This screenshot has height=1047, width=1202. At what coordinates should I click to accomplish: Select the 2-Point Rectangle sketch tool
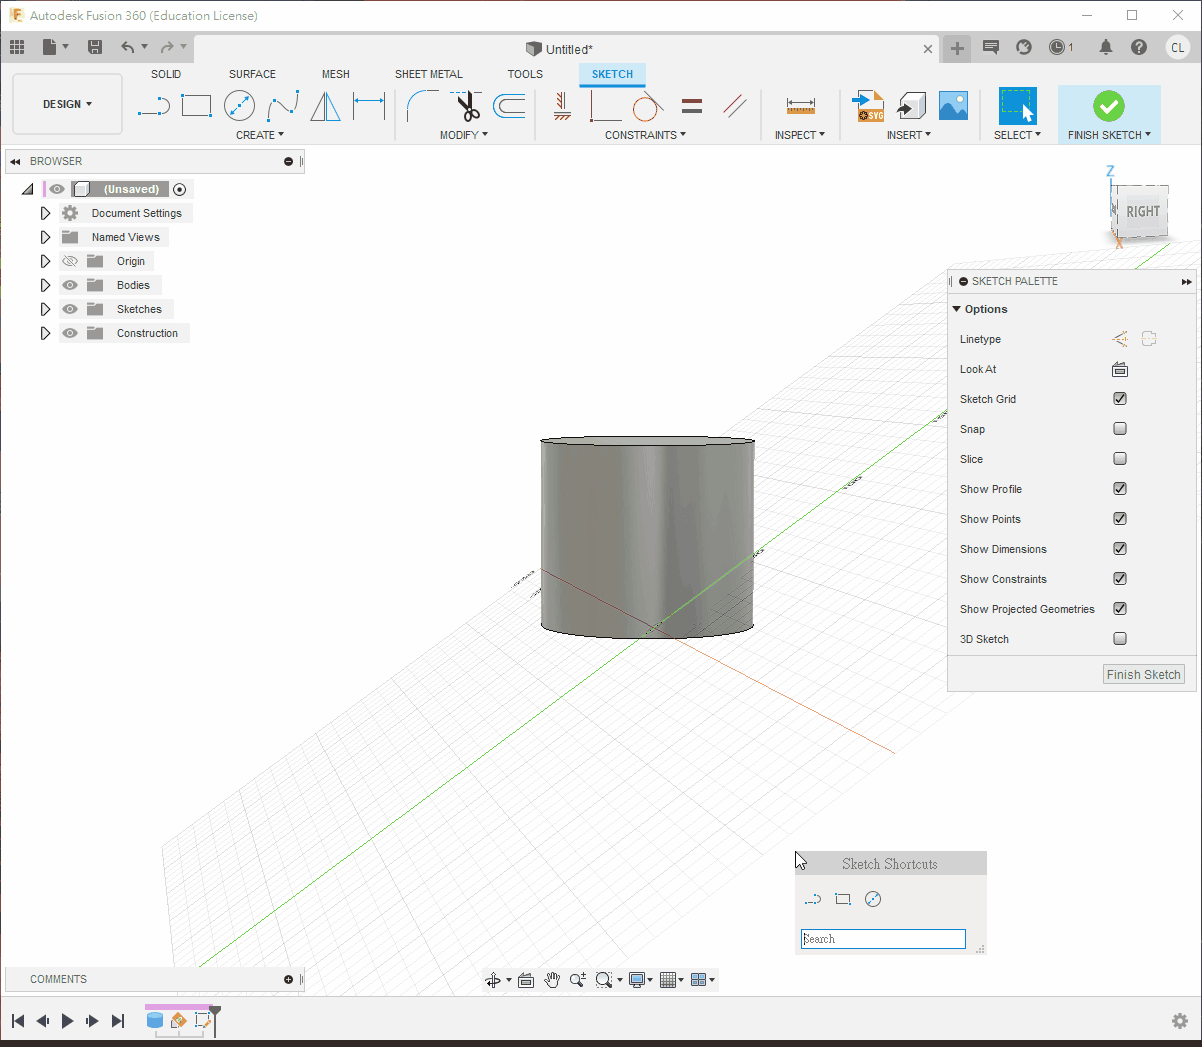tap(196, 105)
